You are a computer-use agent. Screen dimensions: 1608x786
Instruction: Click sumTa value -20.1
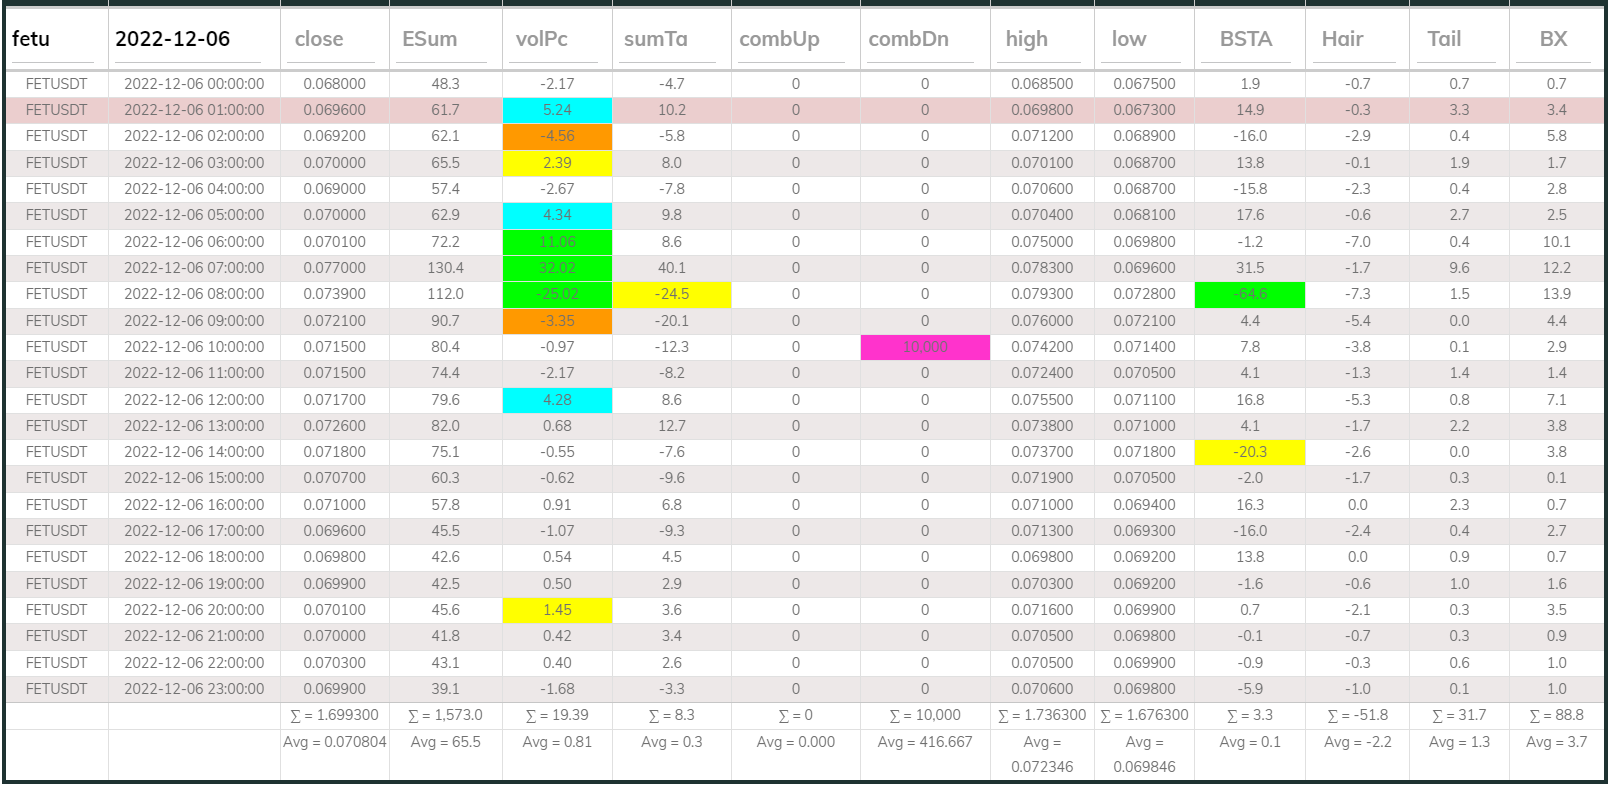tap(672, 321)
